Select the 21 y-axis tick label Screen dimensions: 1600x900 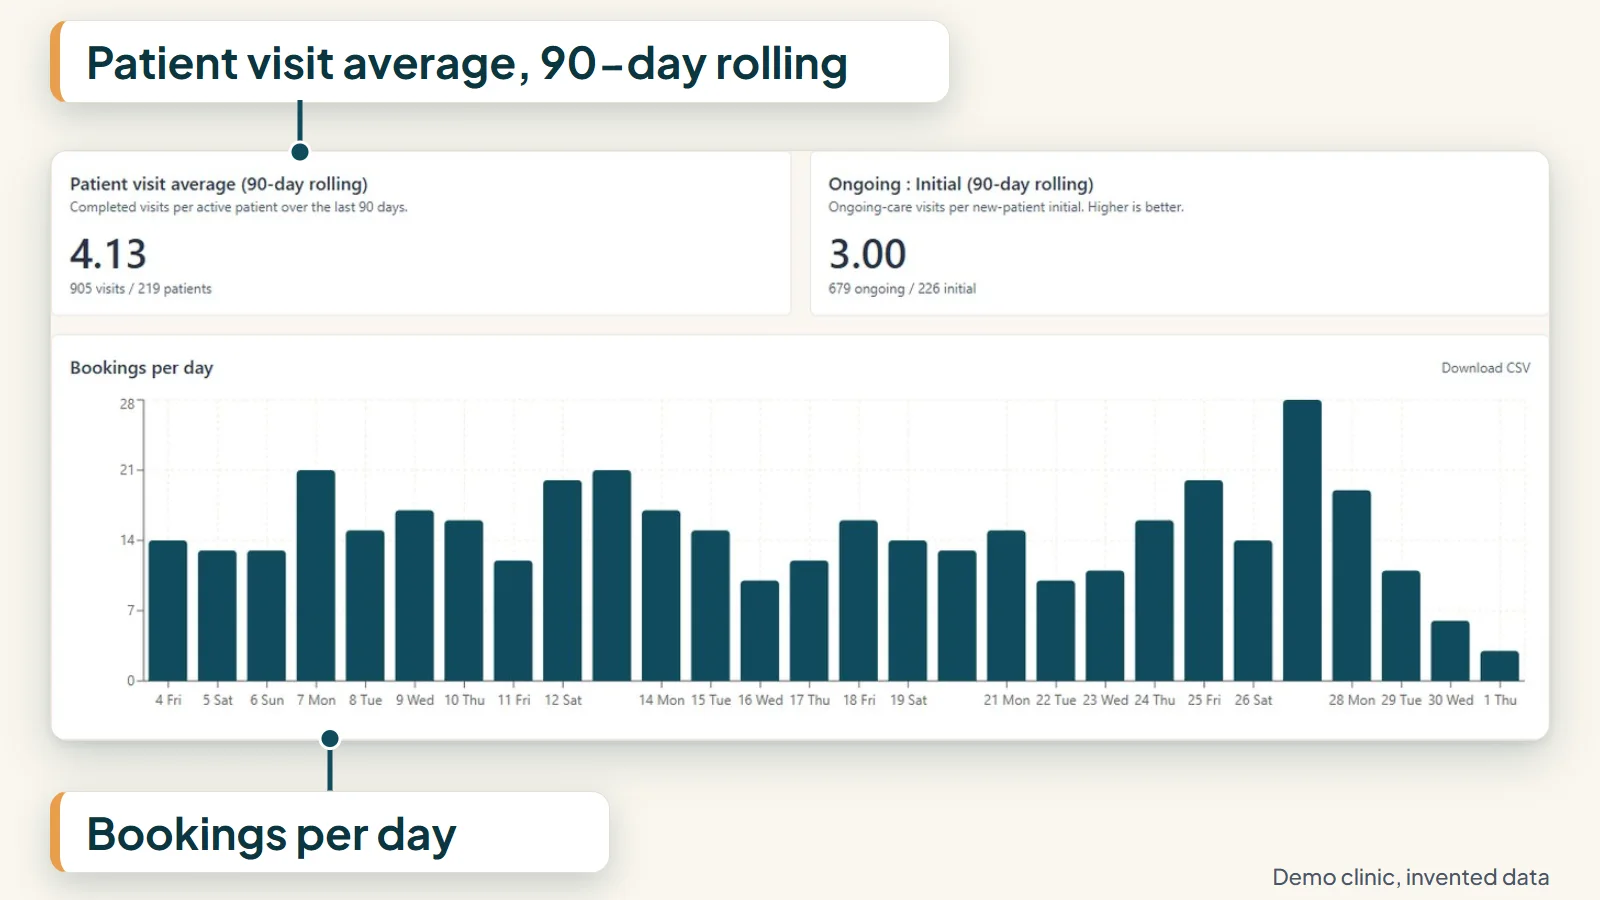(127, 470)
